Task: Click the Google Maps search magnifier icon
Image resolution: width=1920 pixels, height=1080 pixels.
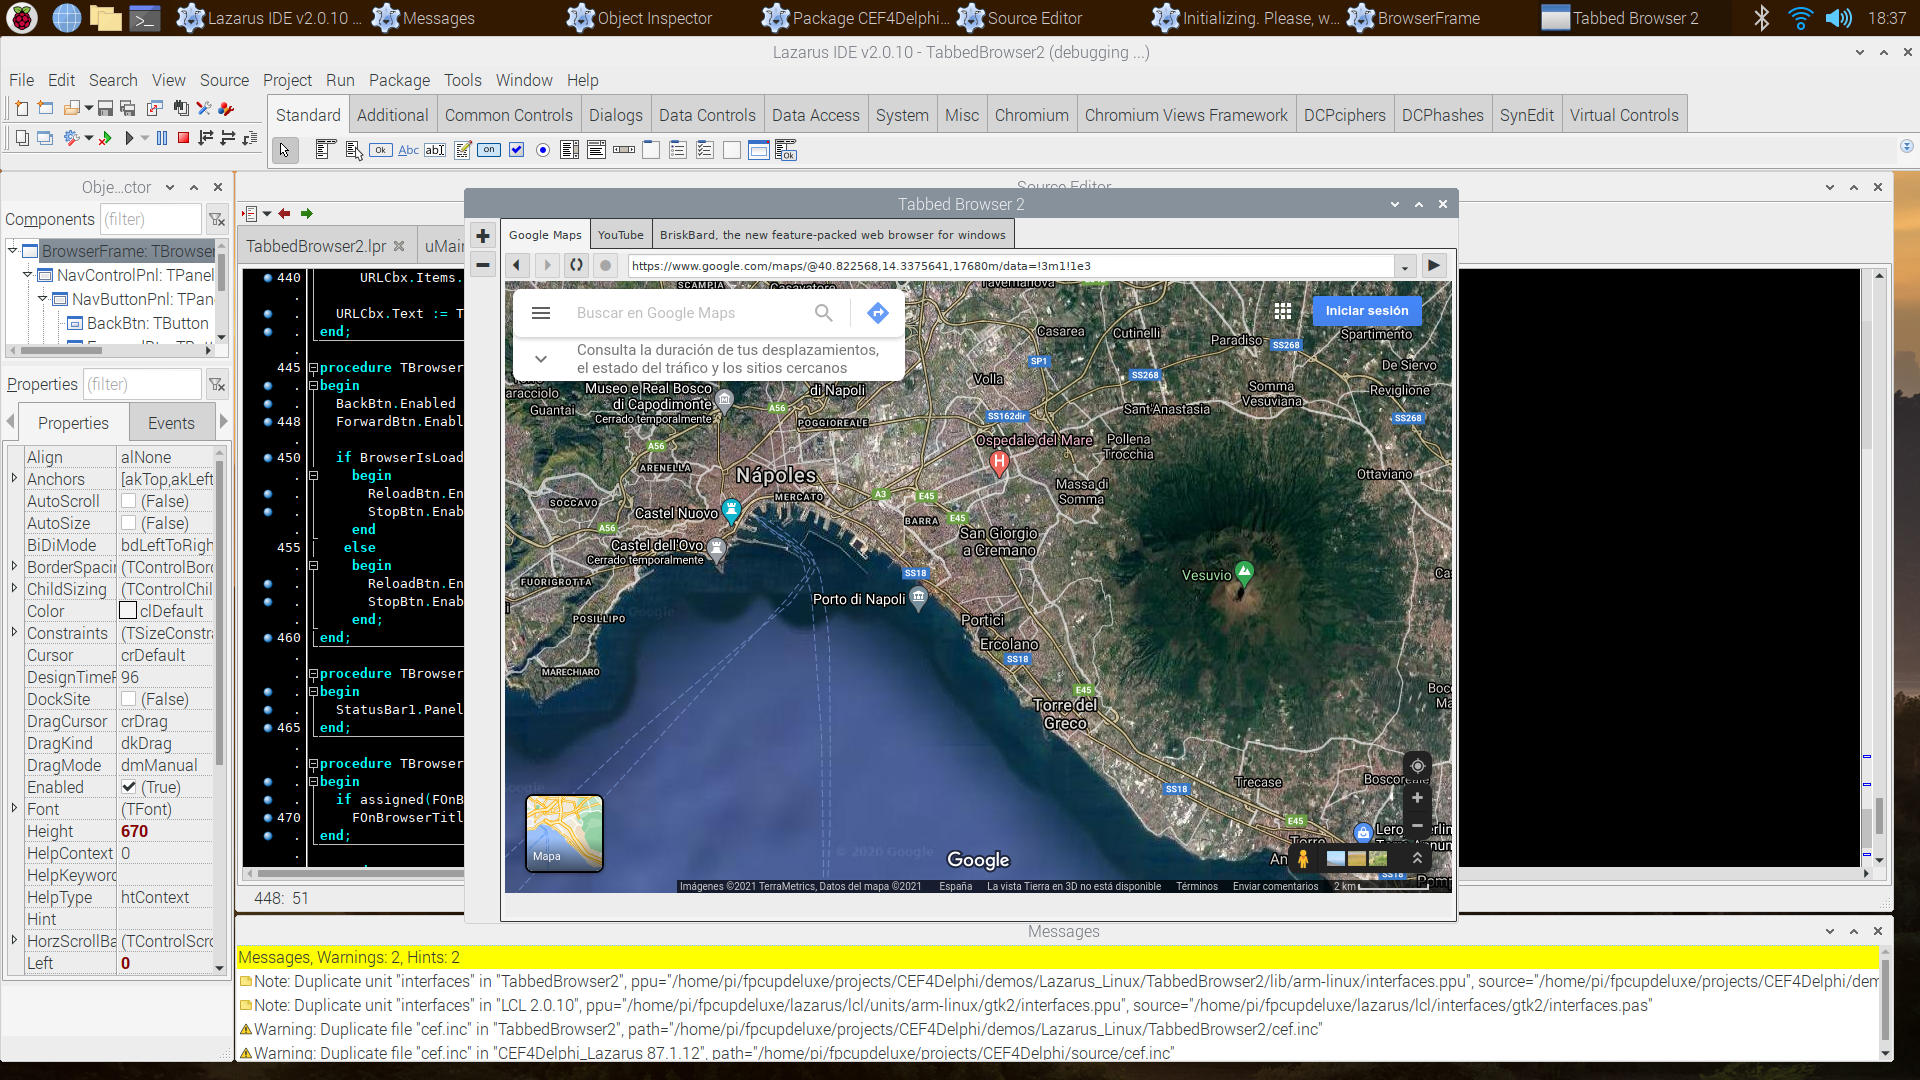Action: (823, 313)
